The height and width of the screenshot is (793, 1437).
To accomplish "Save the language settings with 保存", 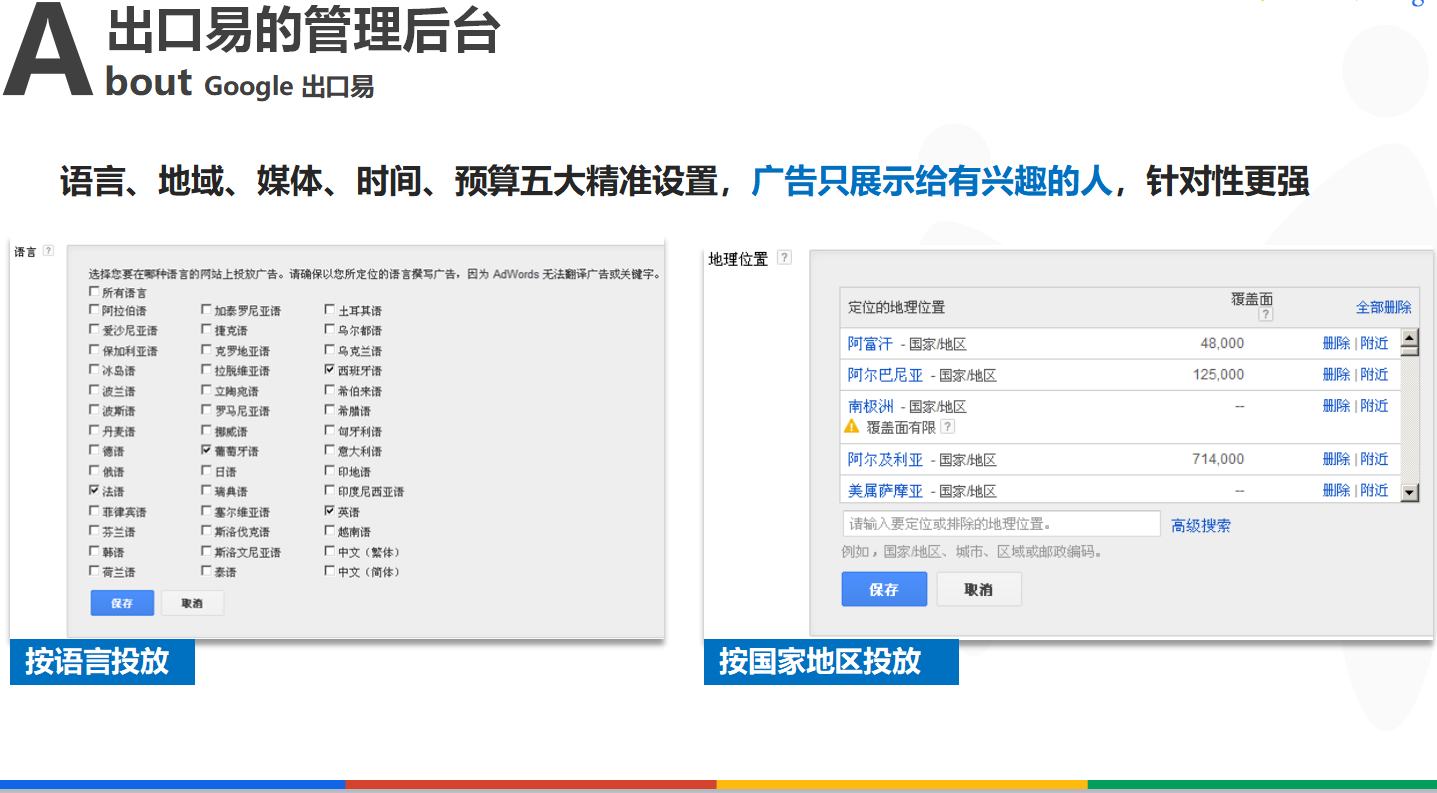I will click(122, 603).
